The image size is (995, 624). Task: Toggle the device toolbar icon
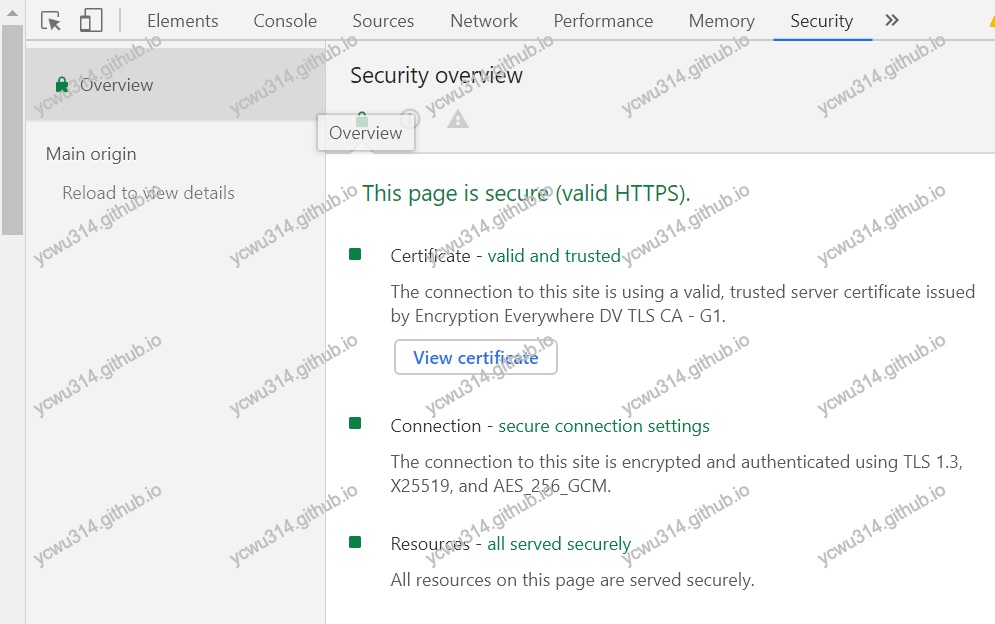(91, 20)
